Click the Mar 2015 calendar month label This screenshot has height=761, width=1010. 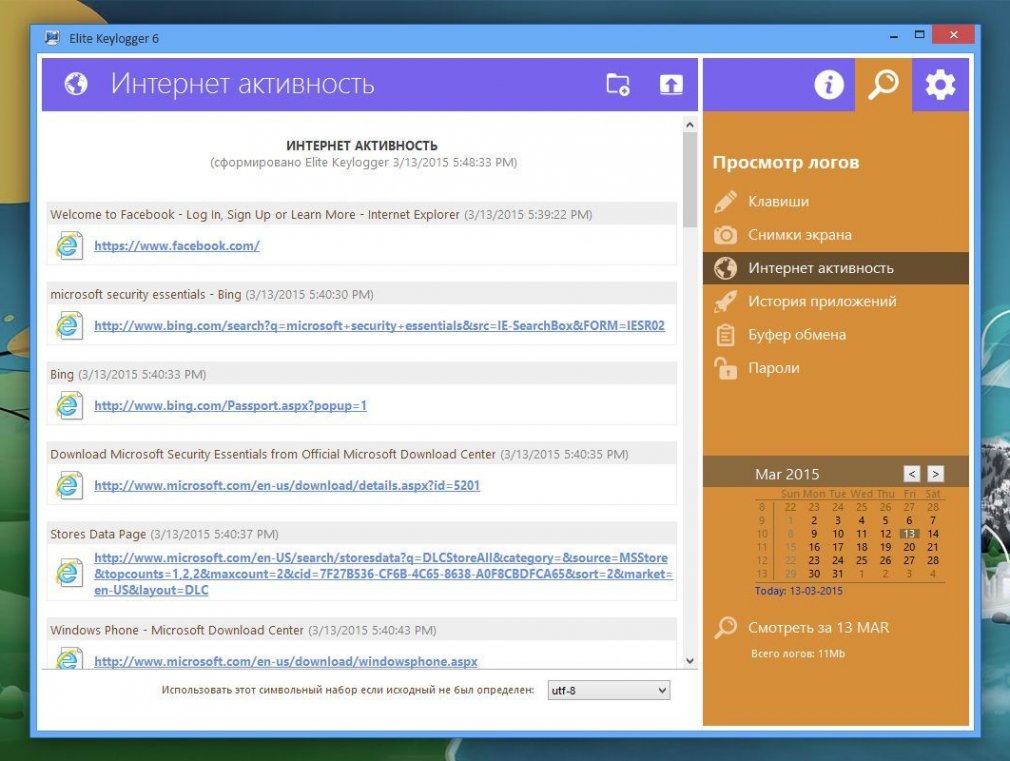pos(787,474)
